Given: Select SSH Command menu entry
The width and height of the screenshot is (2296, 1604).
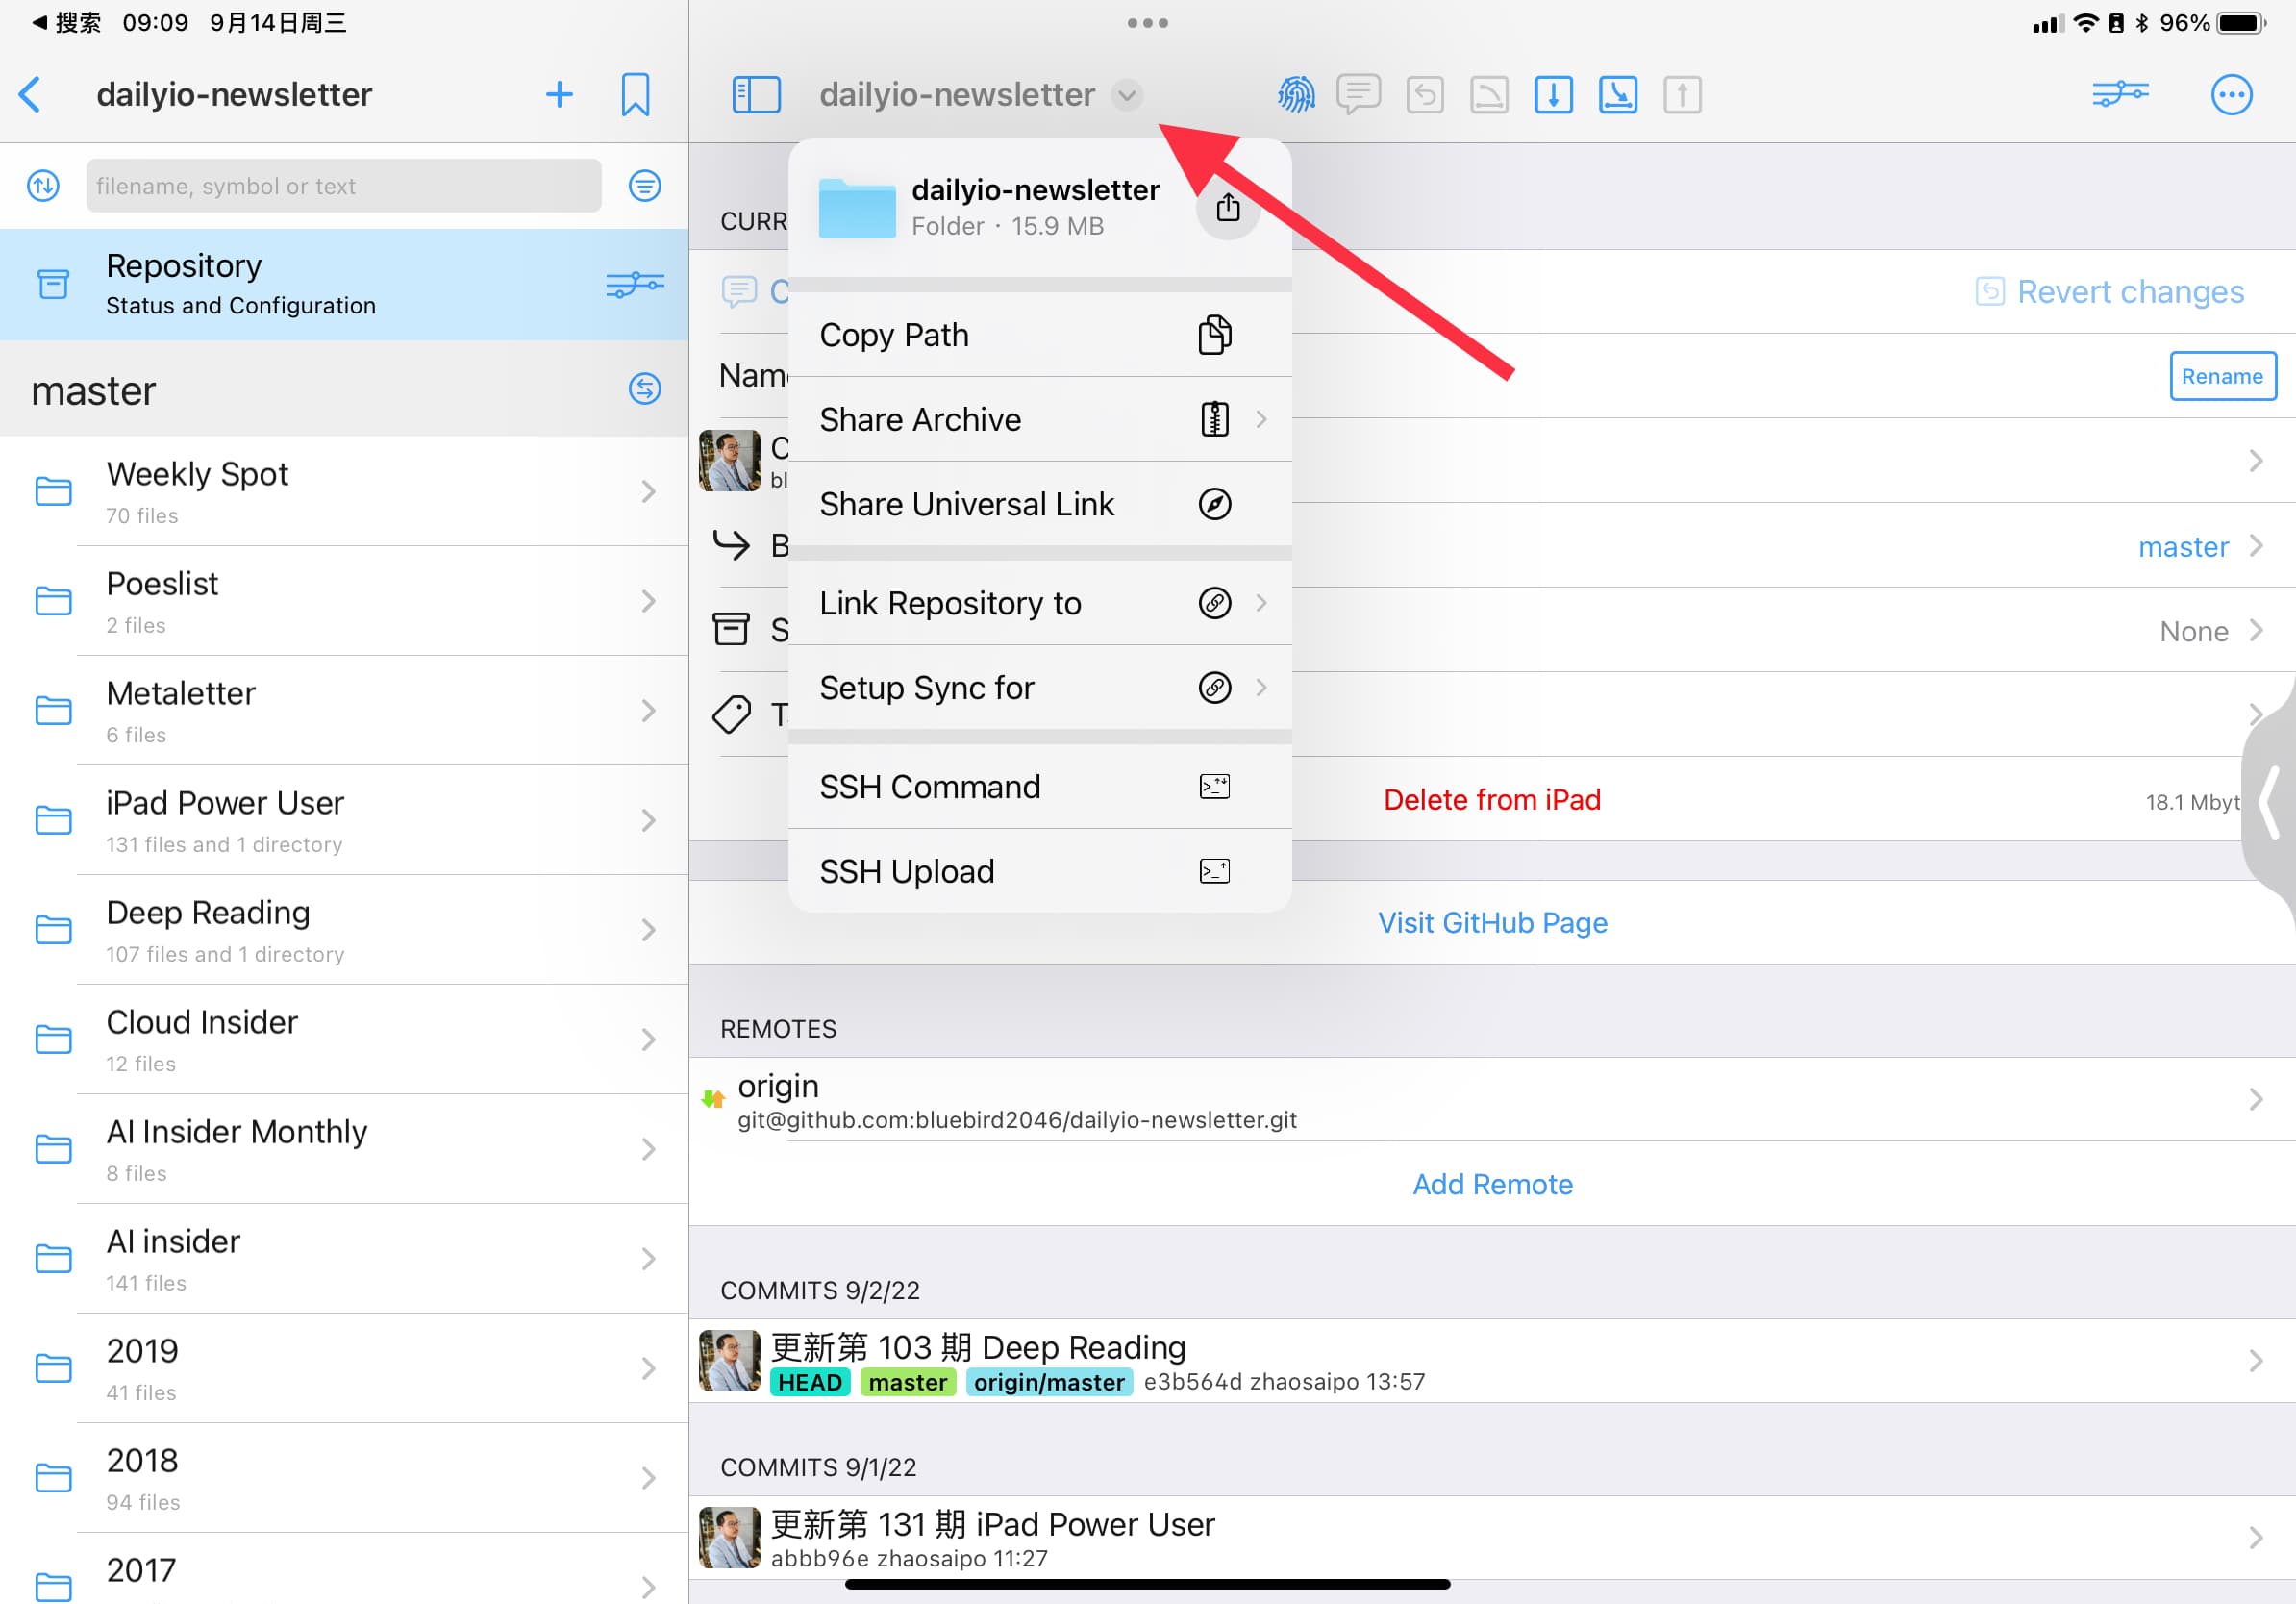Looking at the screenshot, I should click(x=1040, y=787).
